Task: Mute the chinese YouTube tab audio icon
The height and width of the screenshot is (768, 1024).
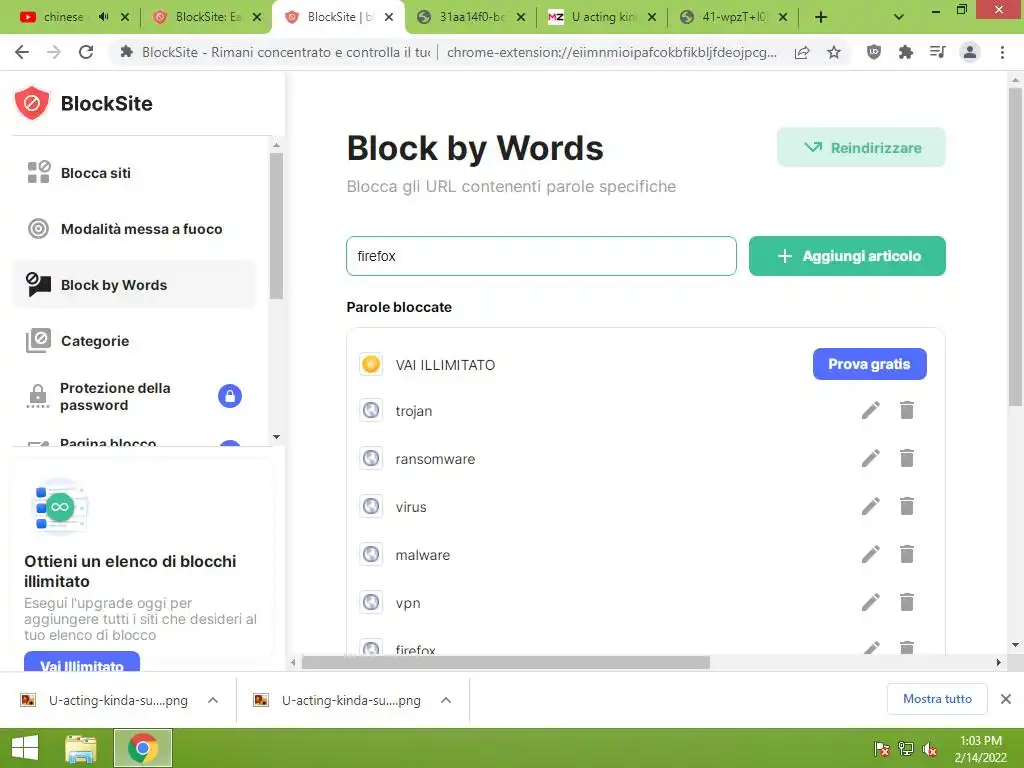Action: click(103, 17)
